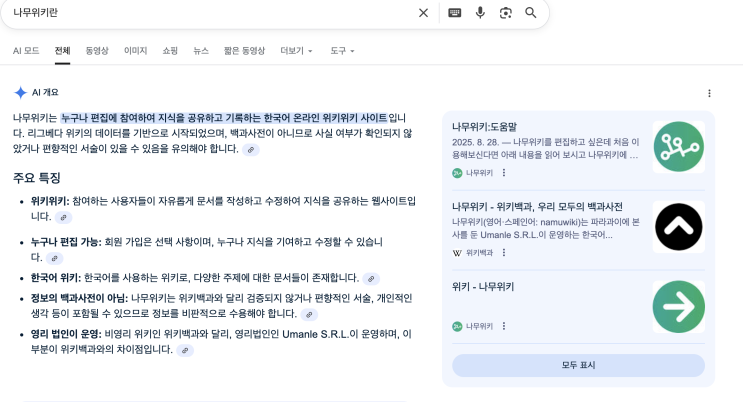
Task: Click the bold 누구나 편집 가능: label
Action: 66,242
